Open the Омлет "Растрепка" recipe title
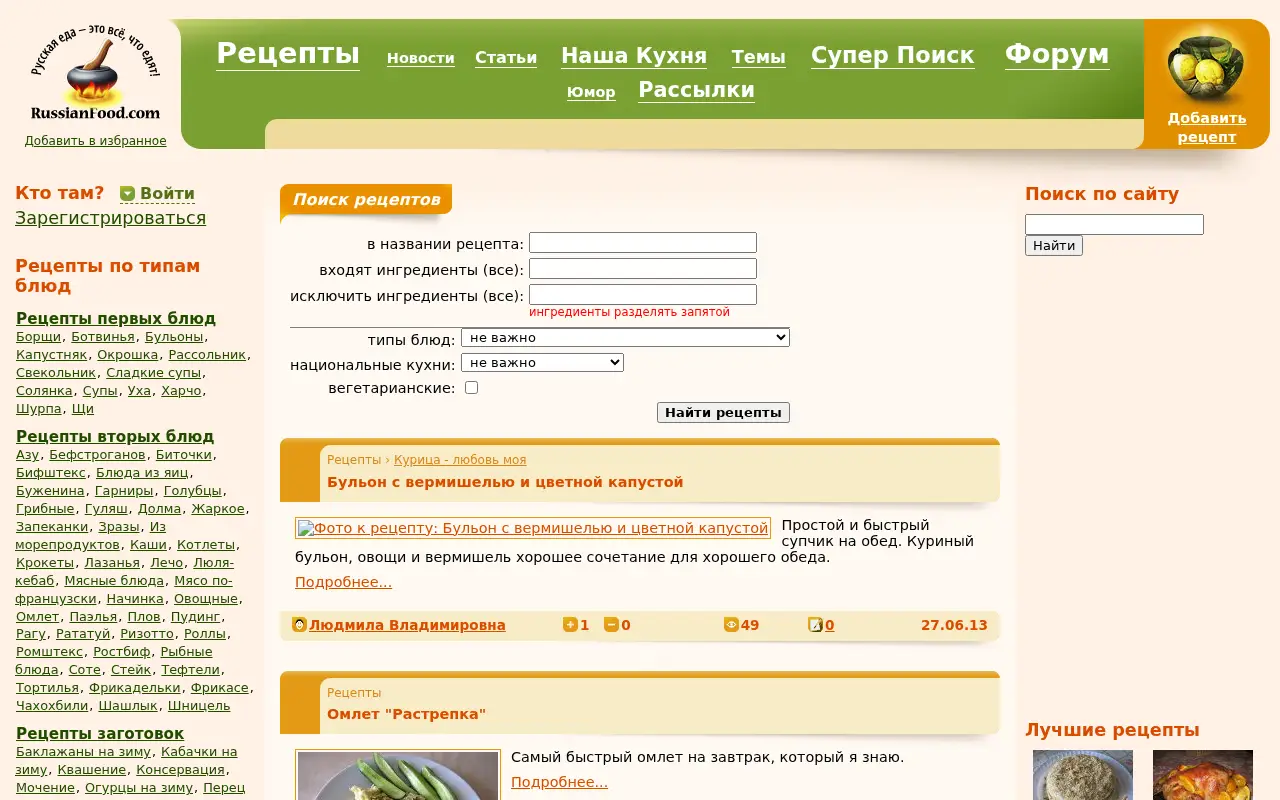The image size is (1280, 800). [406, 714]
